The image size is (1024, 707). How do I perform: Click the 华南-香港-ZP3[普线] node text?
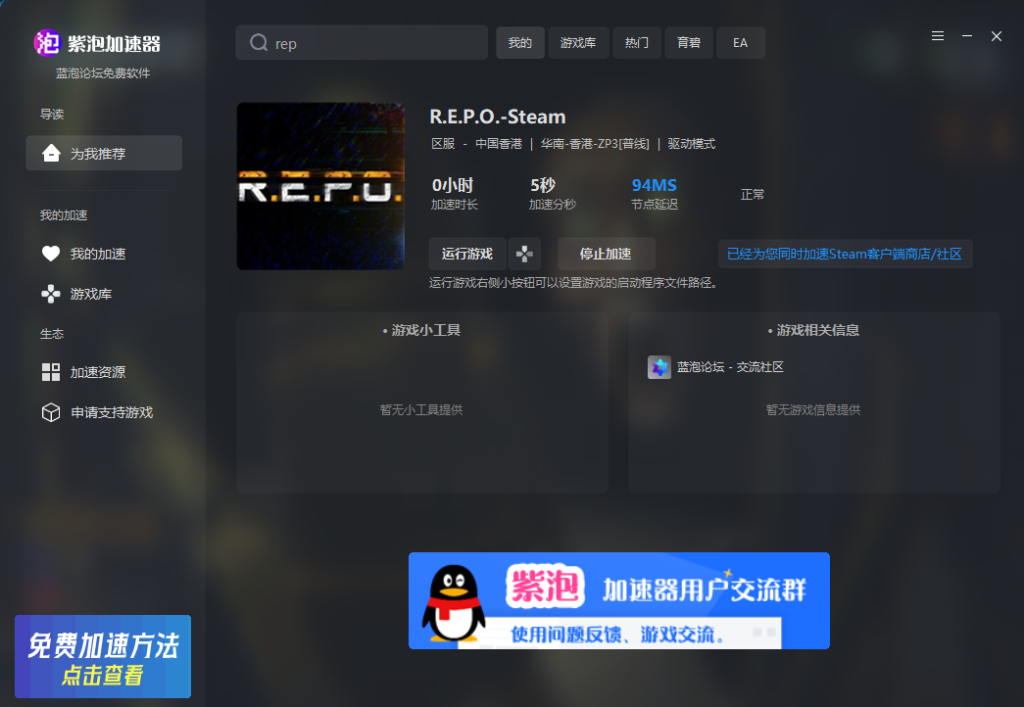[x=594, y=144]
